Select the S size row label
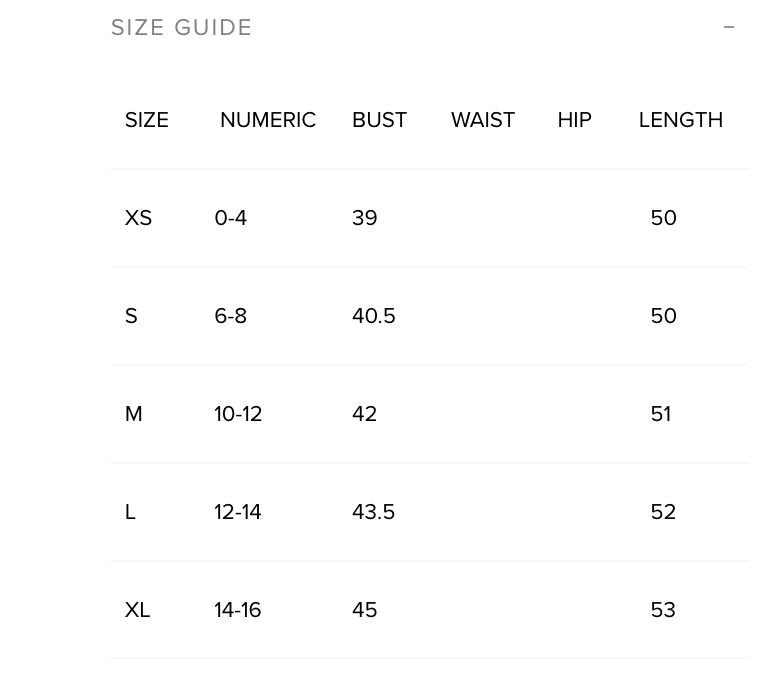 tap(131, 316)
